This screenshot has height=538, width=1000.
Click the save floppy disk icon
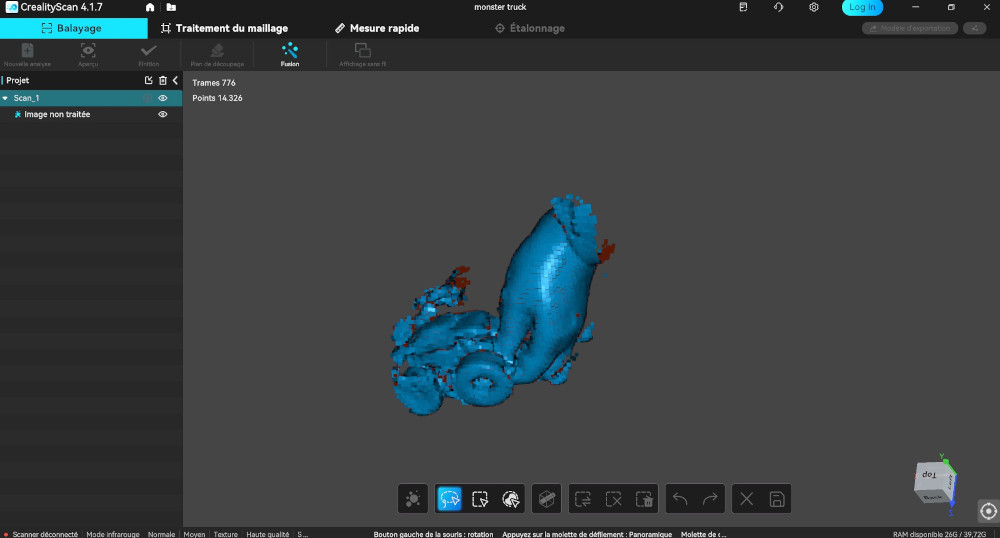tap(777, 499)
